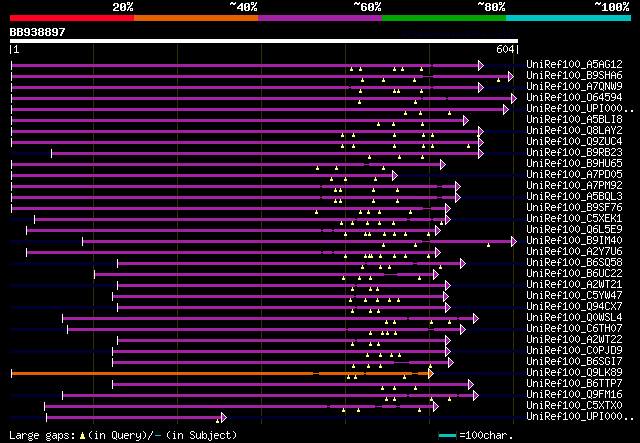Click the orange Q9LK89 alignment bar
The height and width of the screenshot is (443, 640).
pyautogui.click(x=220, y=374)
